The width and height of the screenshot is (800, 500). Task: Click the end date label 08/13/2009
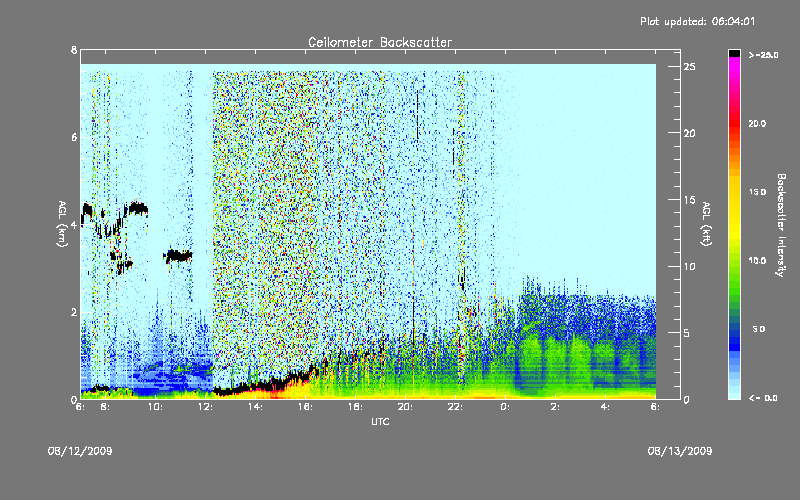pos(680,451)
